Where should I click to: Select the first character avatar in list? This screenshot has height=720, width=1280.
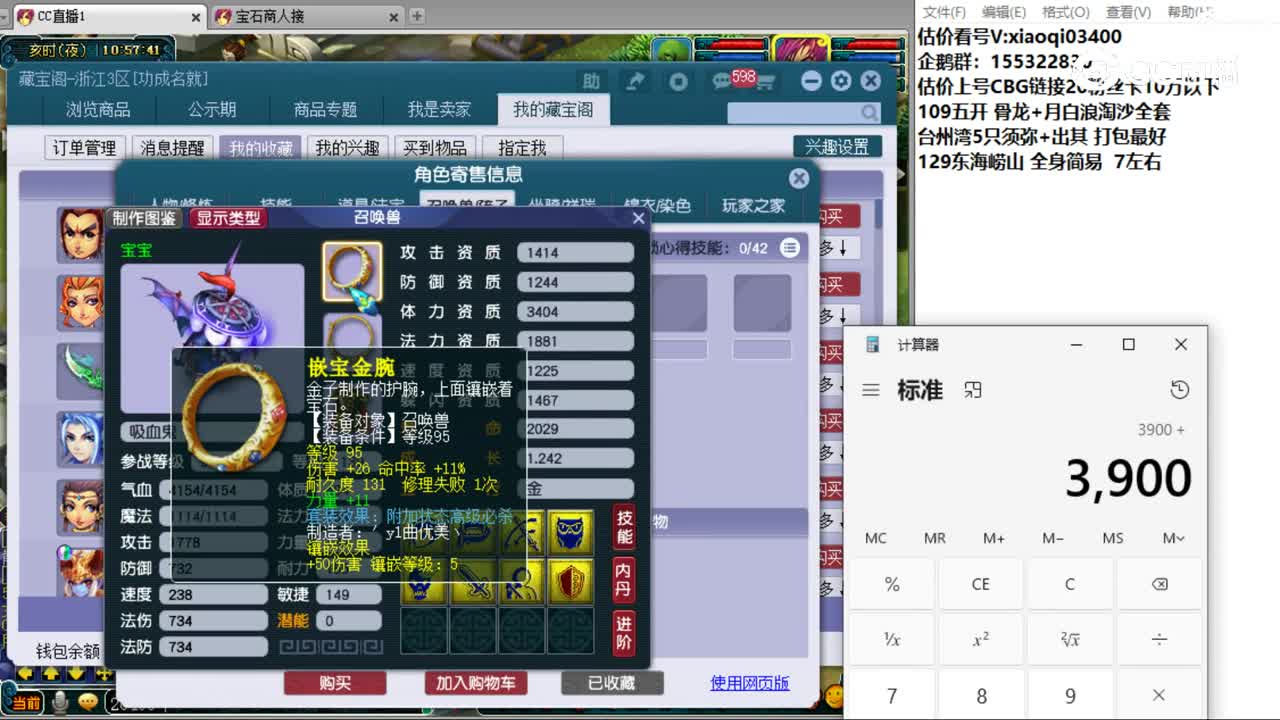80,235
